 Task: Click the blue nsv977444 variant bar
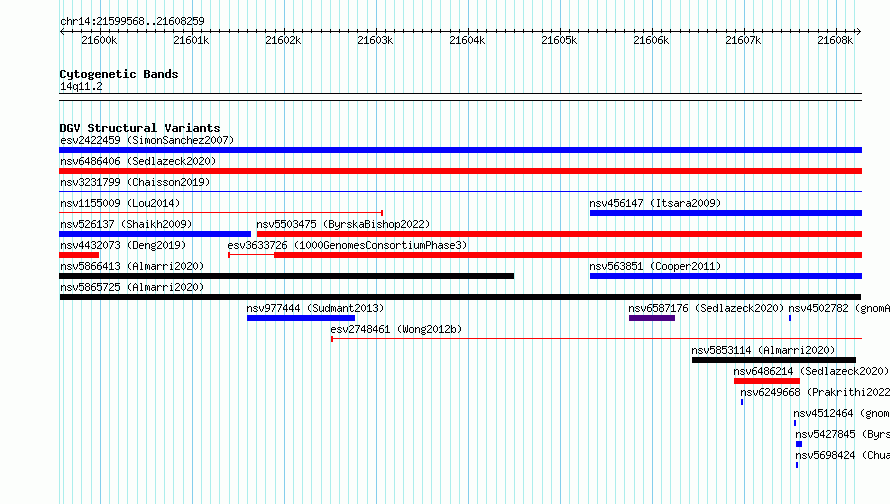click(x=301, y=318)
